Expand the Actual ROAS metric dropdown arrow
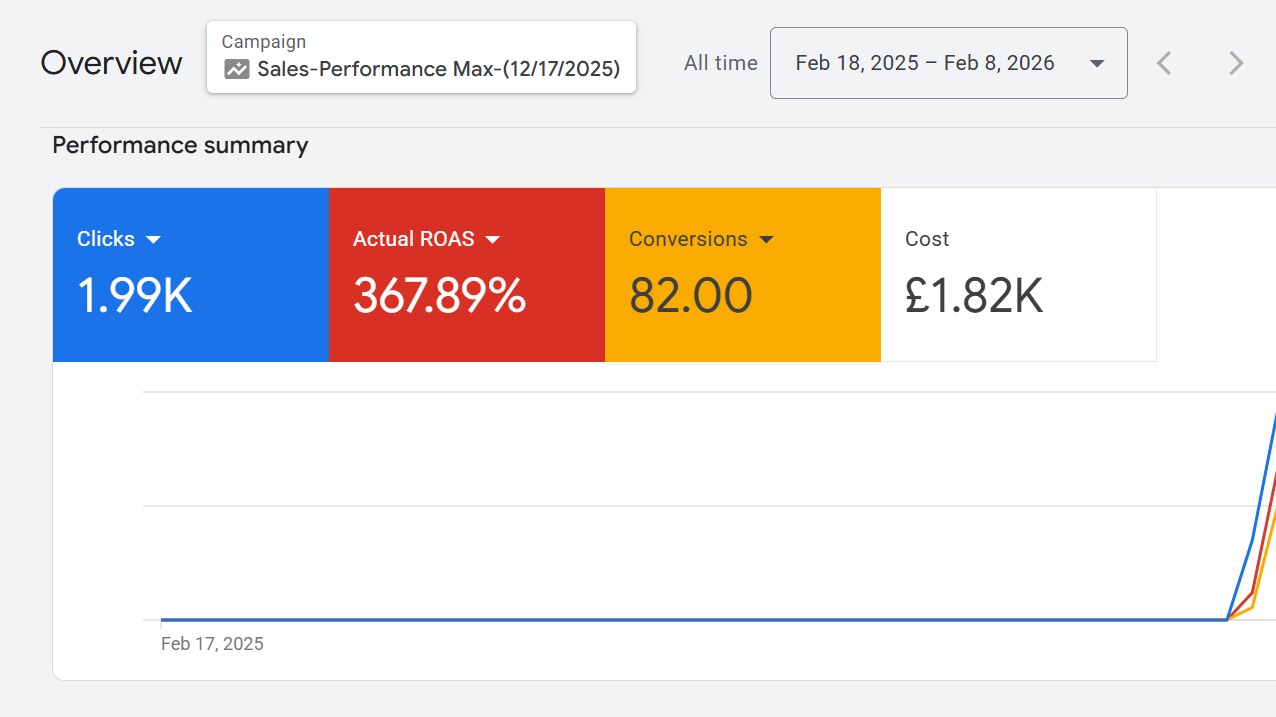The image size is (1276, 717). [492, 240]
